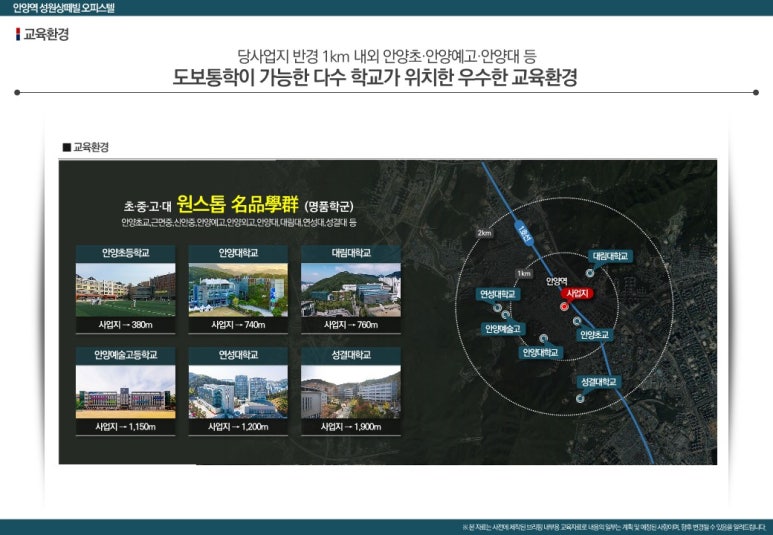
Task: Click the 안양역 station name on map
Action: point(557,282)
